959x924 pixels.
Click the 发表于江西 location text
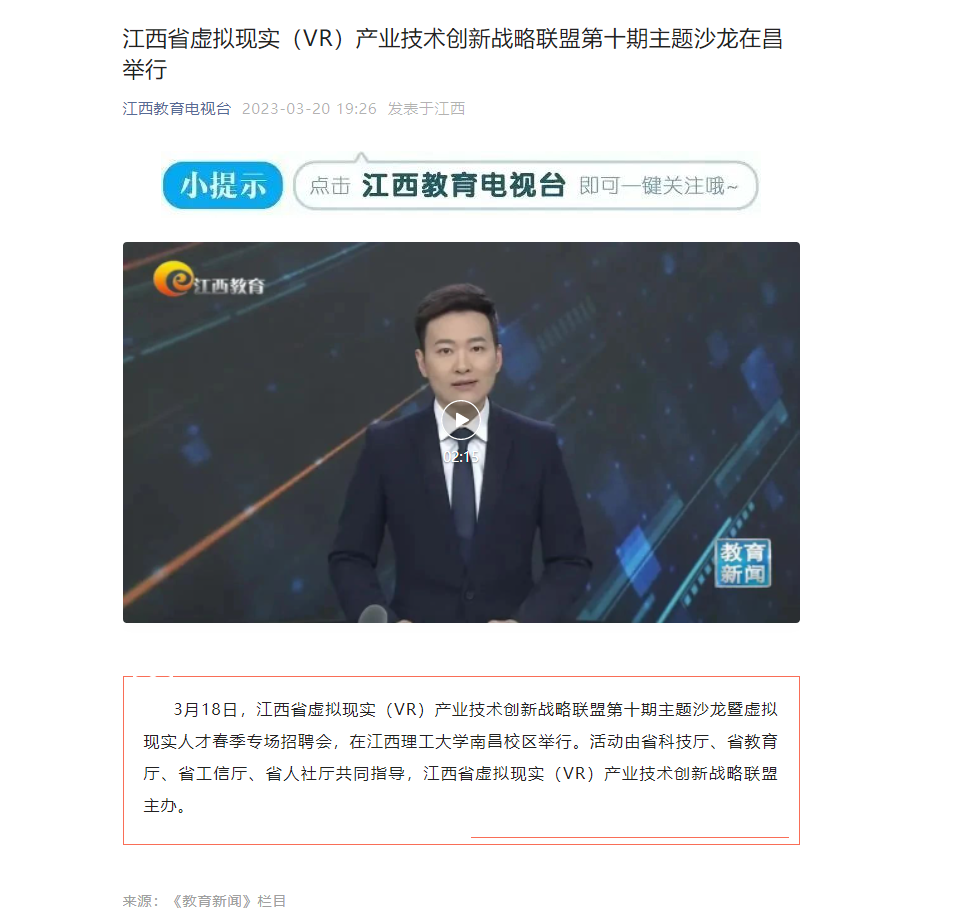pos(426,109)
